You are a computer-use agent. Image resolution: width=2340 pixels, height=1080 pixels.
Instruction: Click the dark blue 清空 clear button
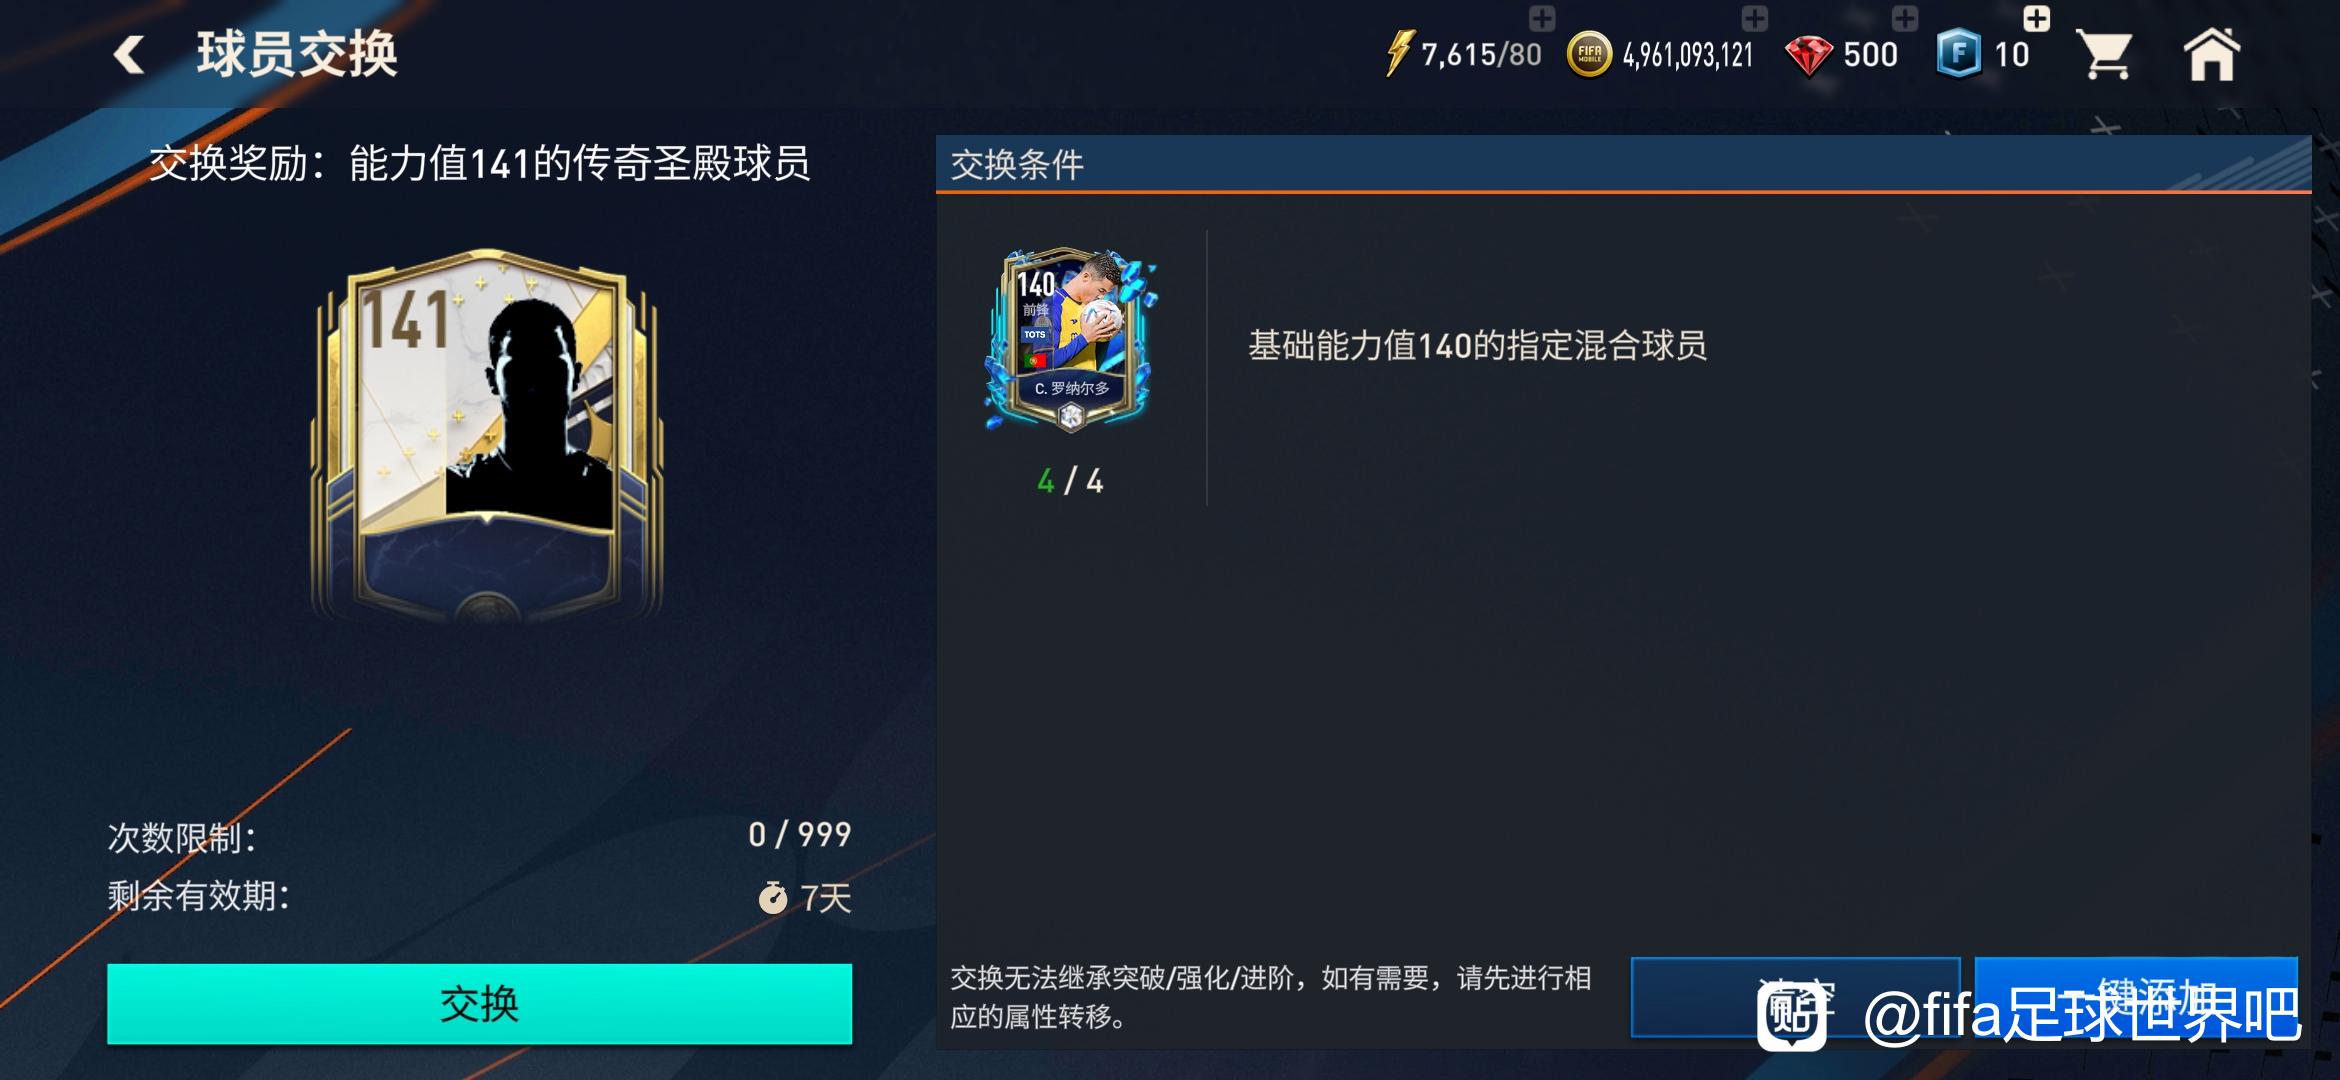coord(1795,997)
